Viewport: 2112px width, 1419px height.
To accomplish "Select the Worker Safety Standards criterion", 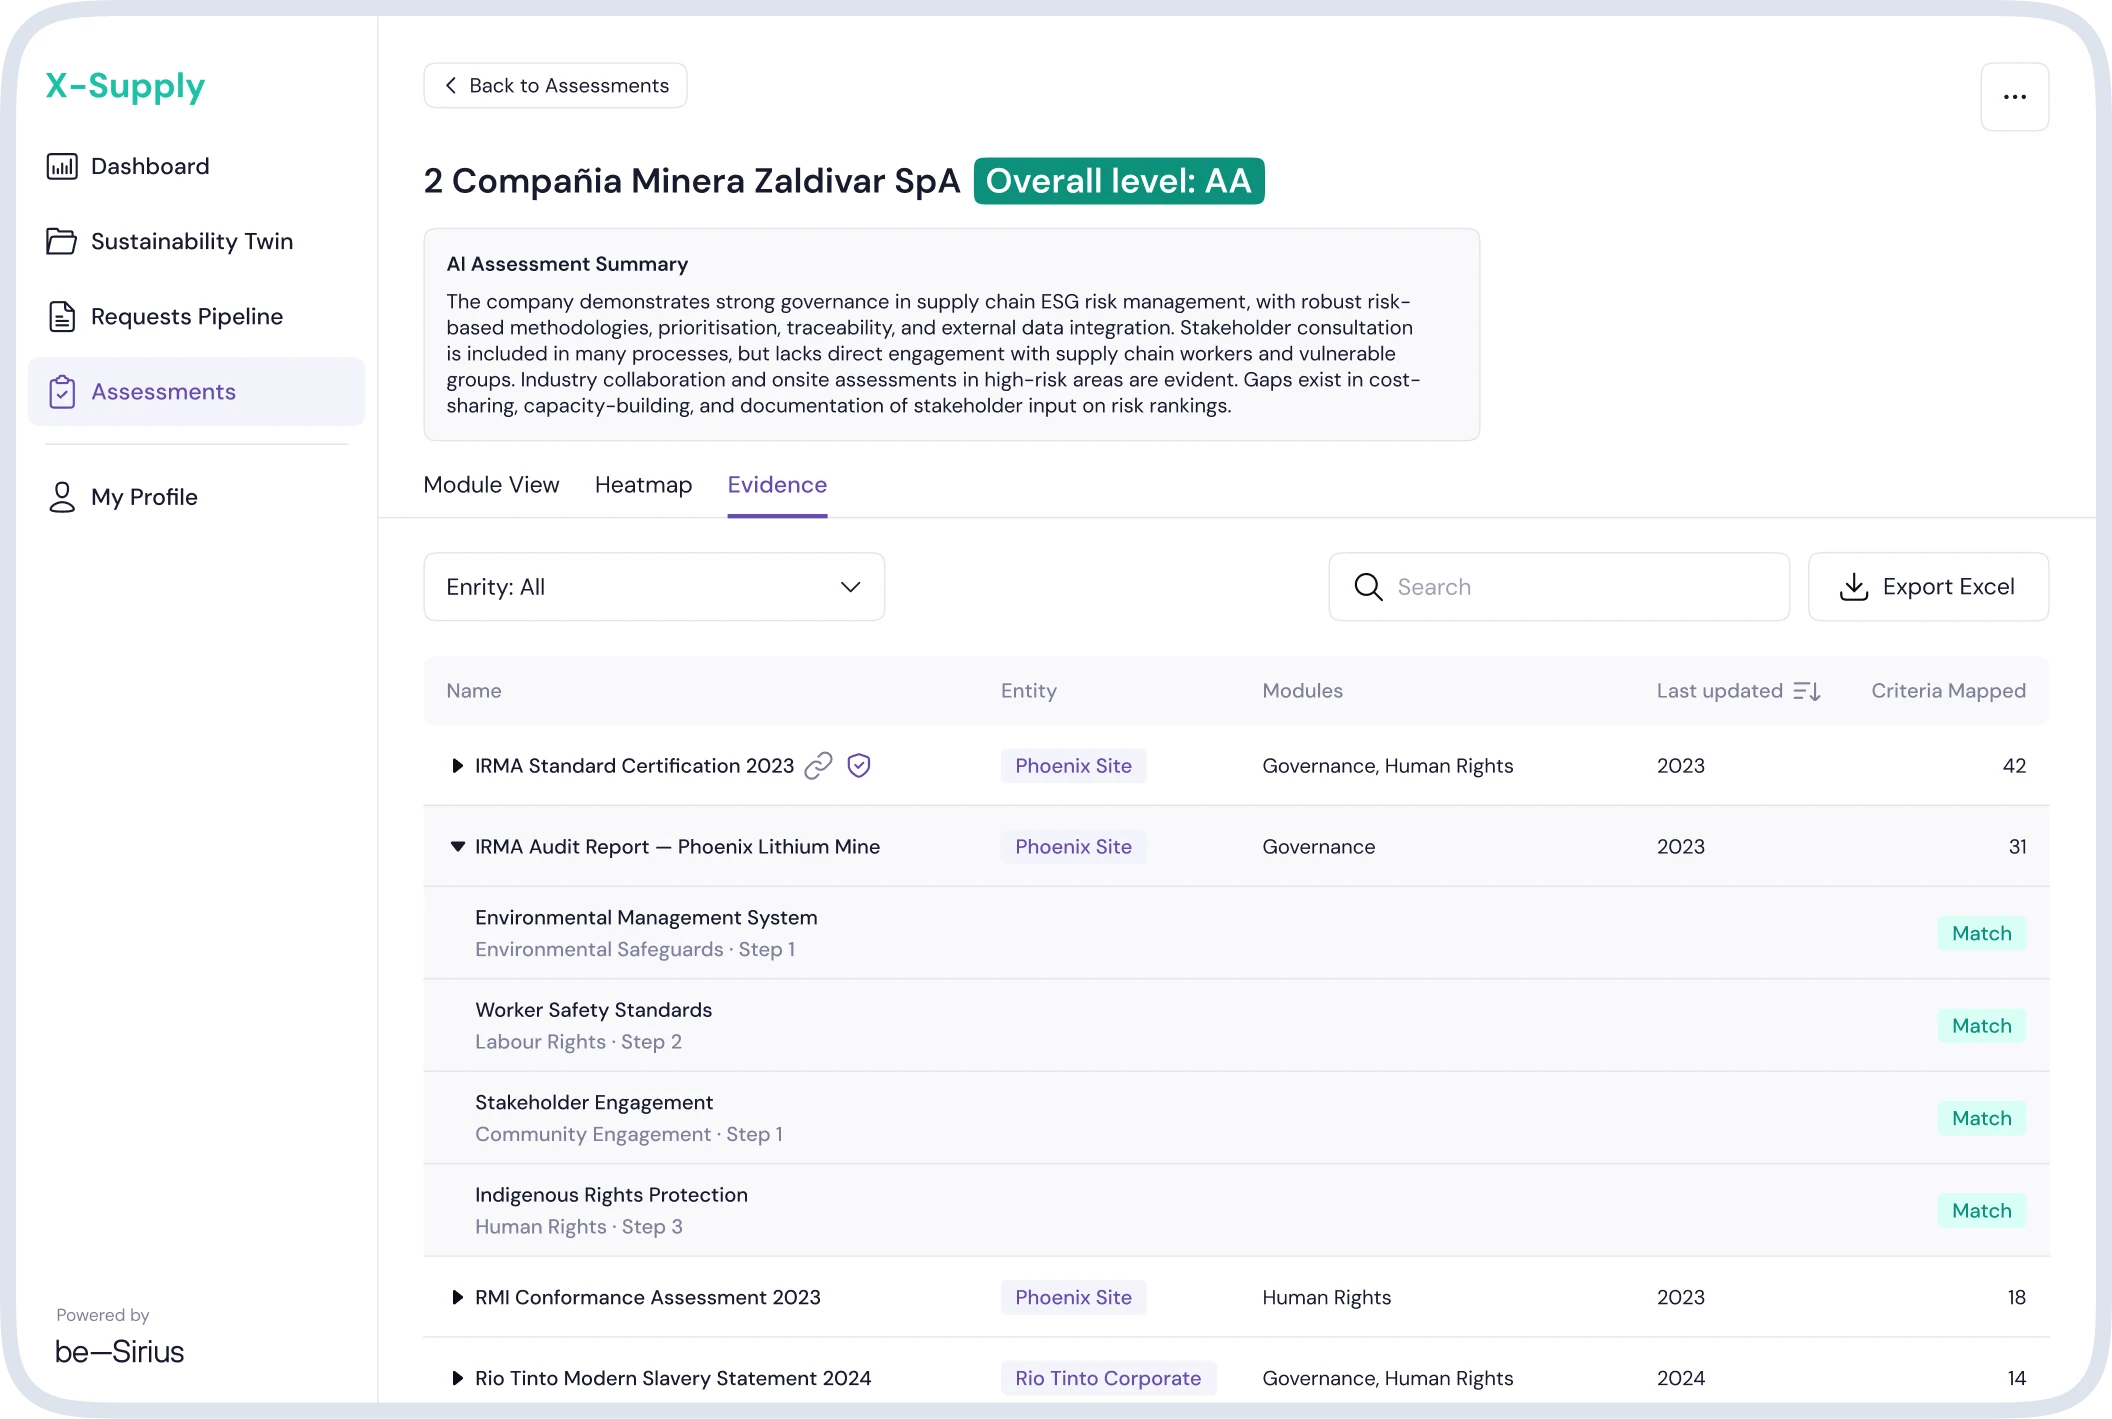I will click(x=1236, y=1026).
